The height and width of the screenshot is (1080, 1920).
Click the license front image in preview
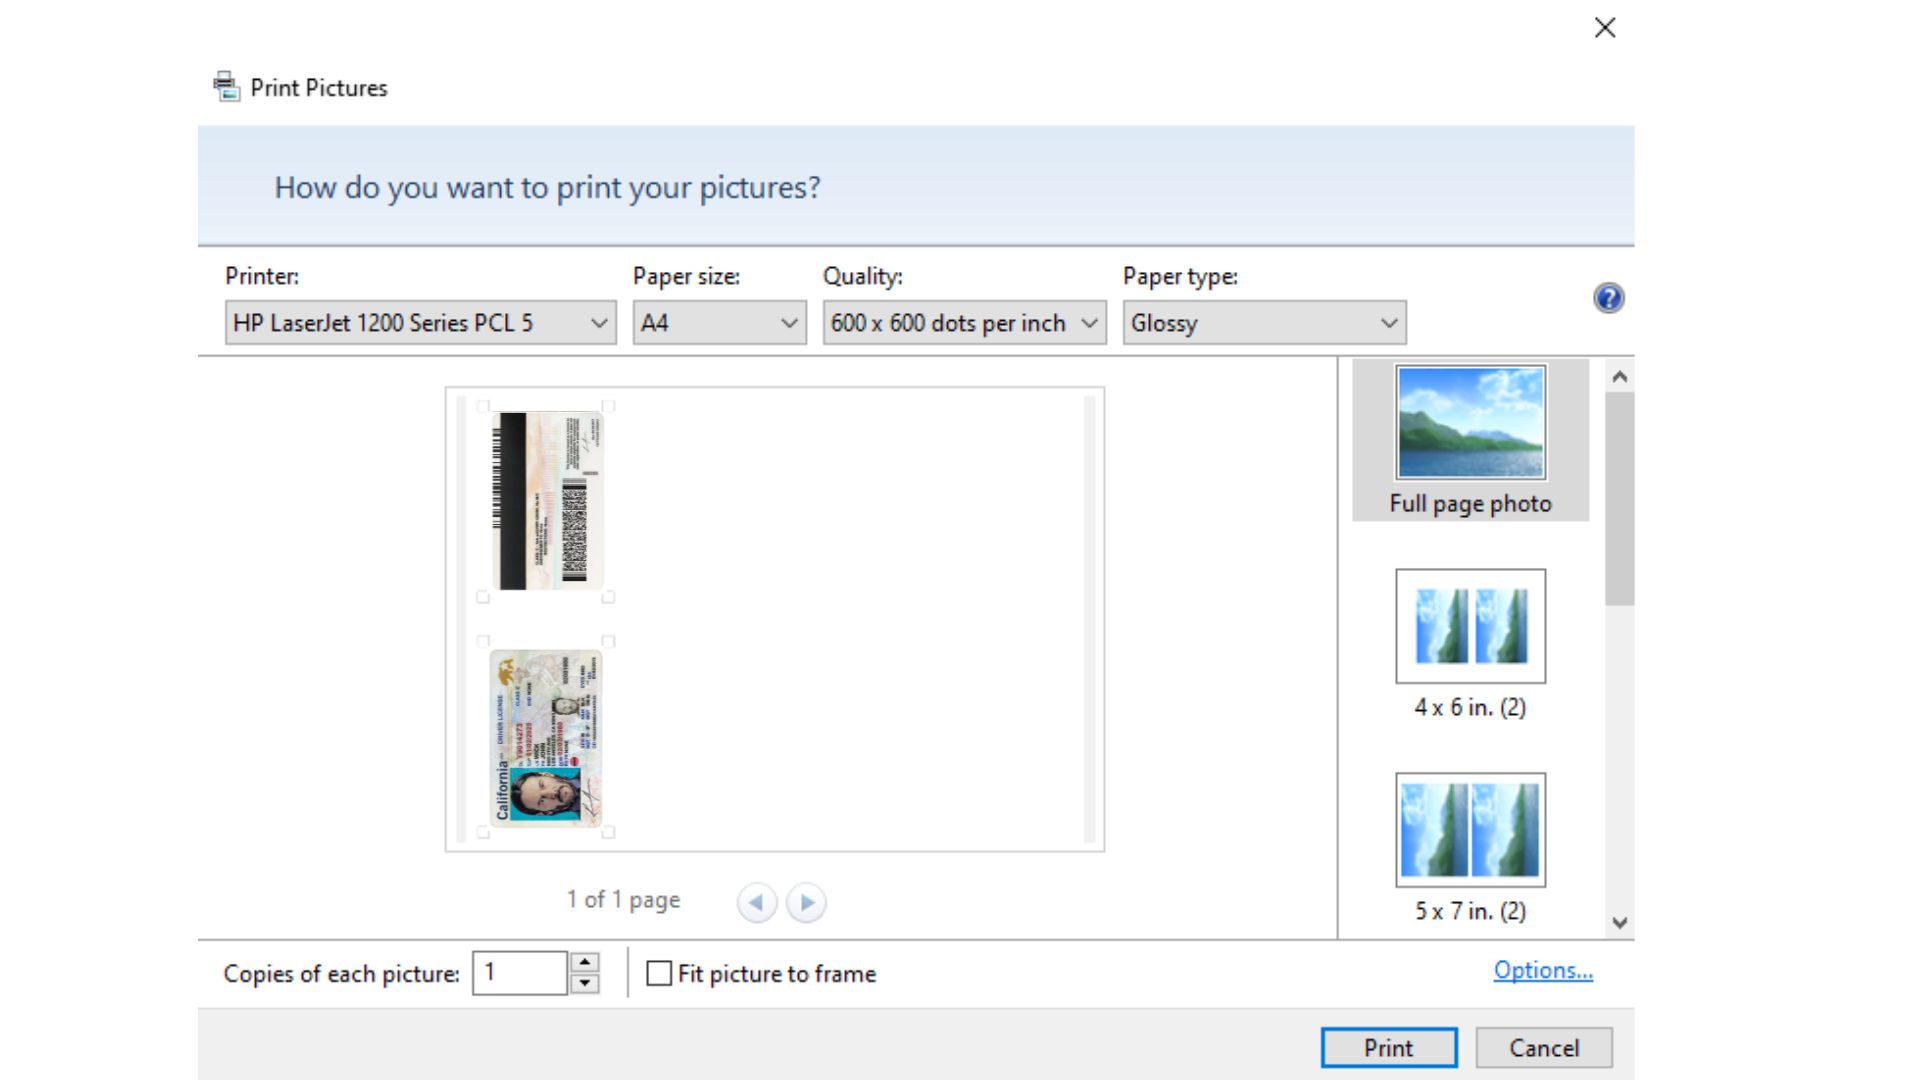tap(546, 737)
